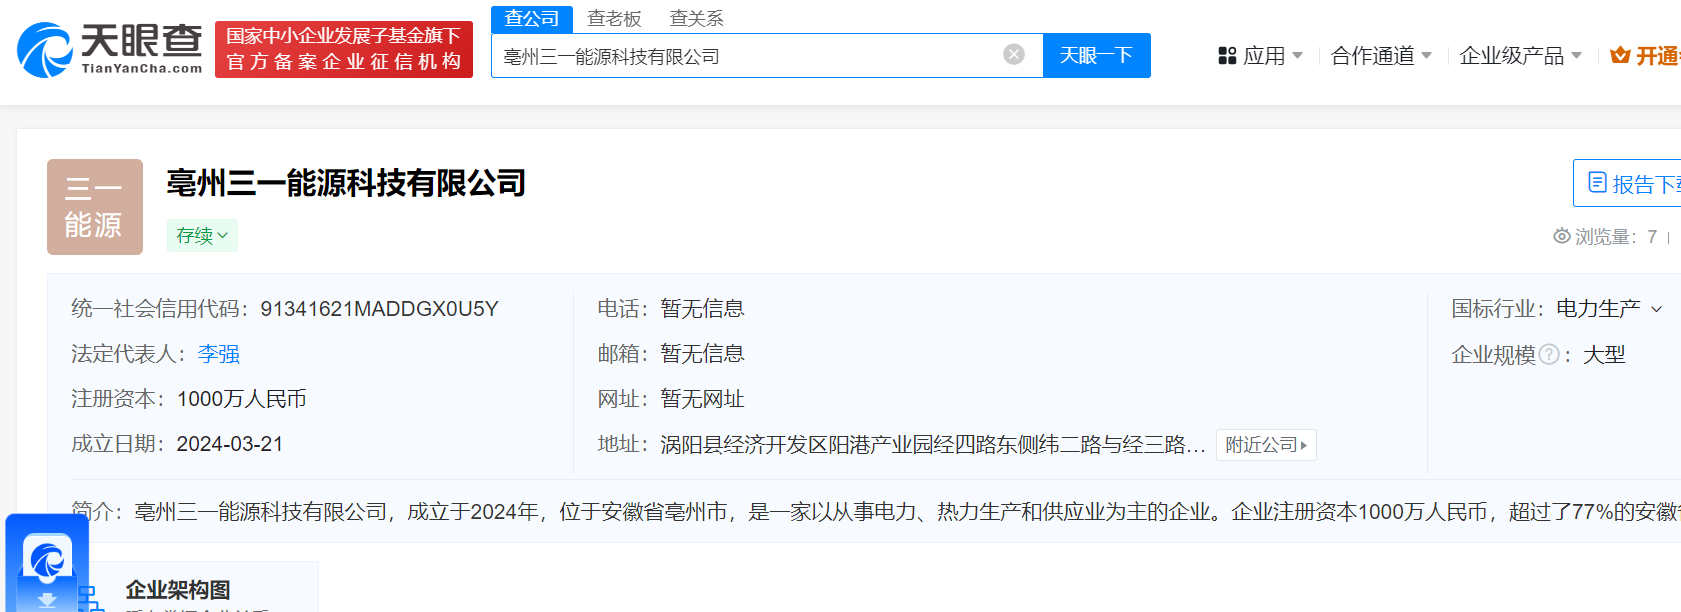Click the report download document icon
The image size is (1681, 612).
(x=1597, y=183)
